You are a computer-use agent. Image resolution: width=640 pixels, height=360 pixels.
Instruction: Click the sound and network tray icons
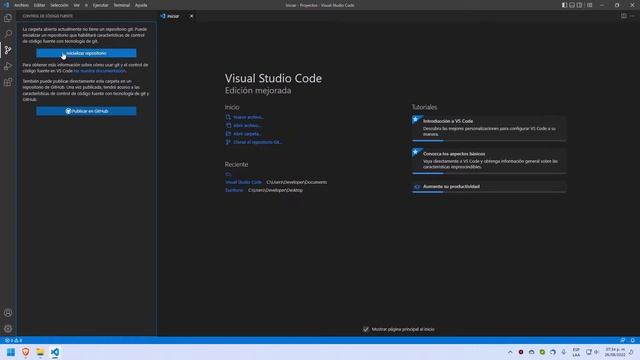592,352
